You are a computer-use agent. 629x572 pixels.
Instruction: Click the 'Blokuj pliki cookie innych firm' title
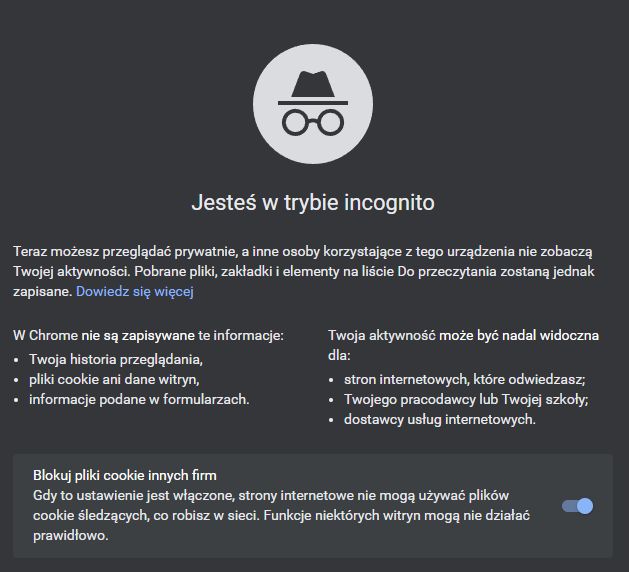click(x=125, y=475)
